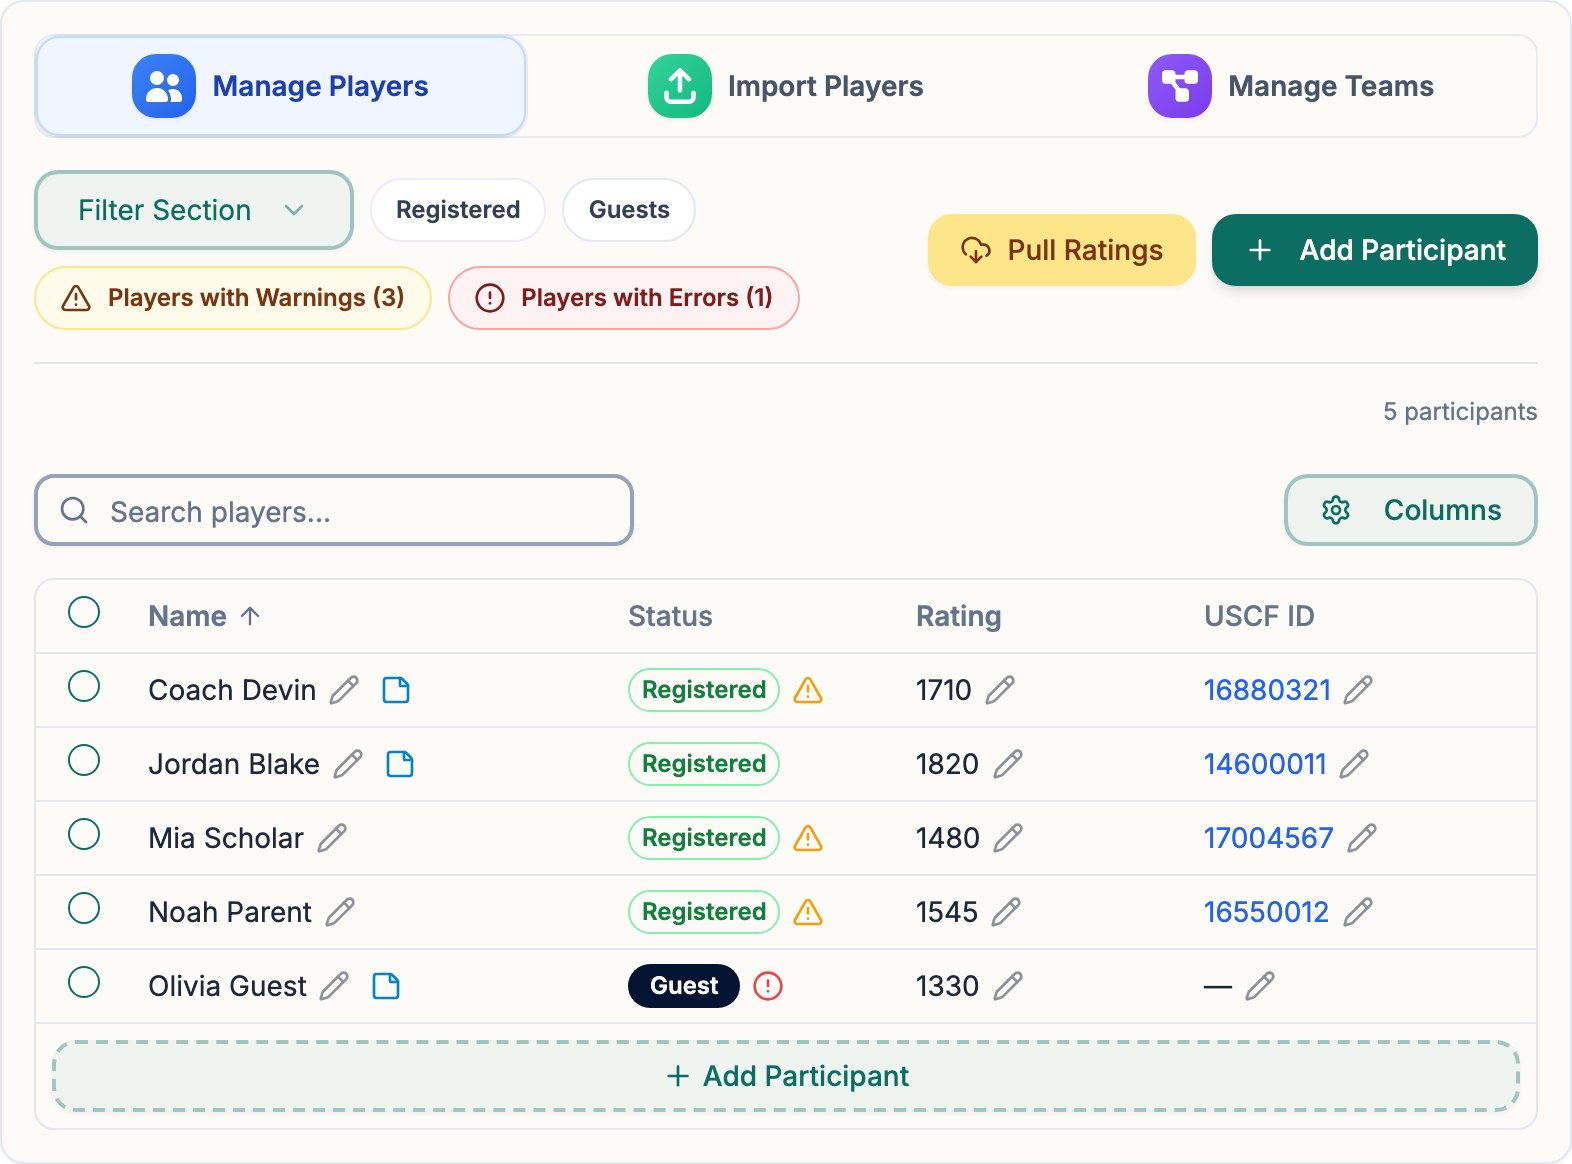Edit Noah Parent's name pencil icon
1572x1164 pixels.
[x=340, y=912]
